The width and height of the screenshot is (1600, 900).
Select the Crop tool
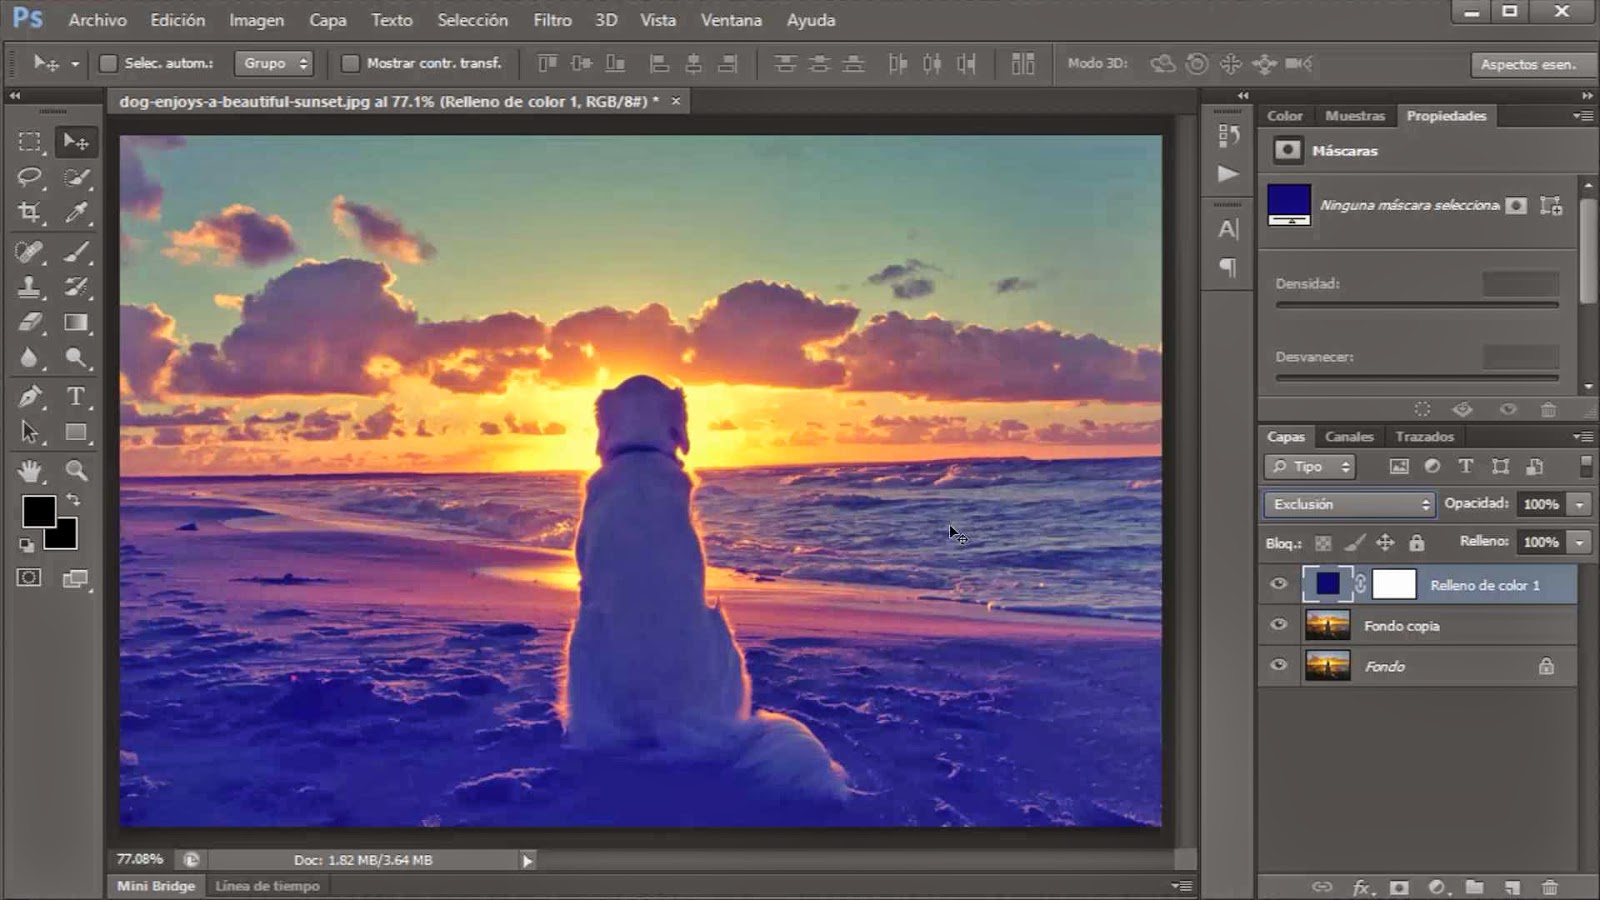[30, 213]
